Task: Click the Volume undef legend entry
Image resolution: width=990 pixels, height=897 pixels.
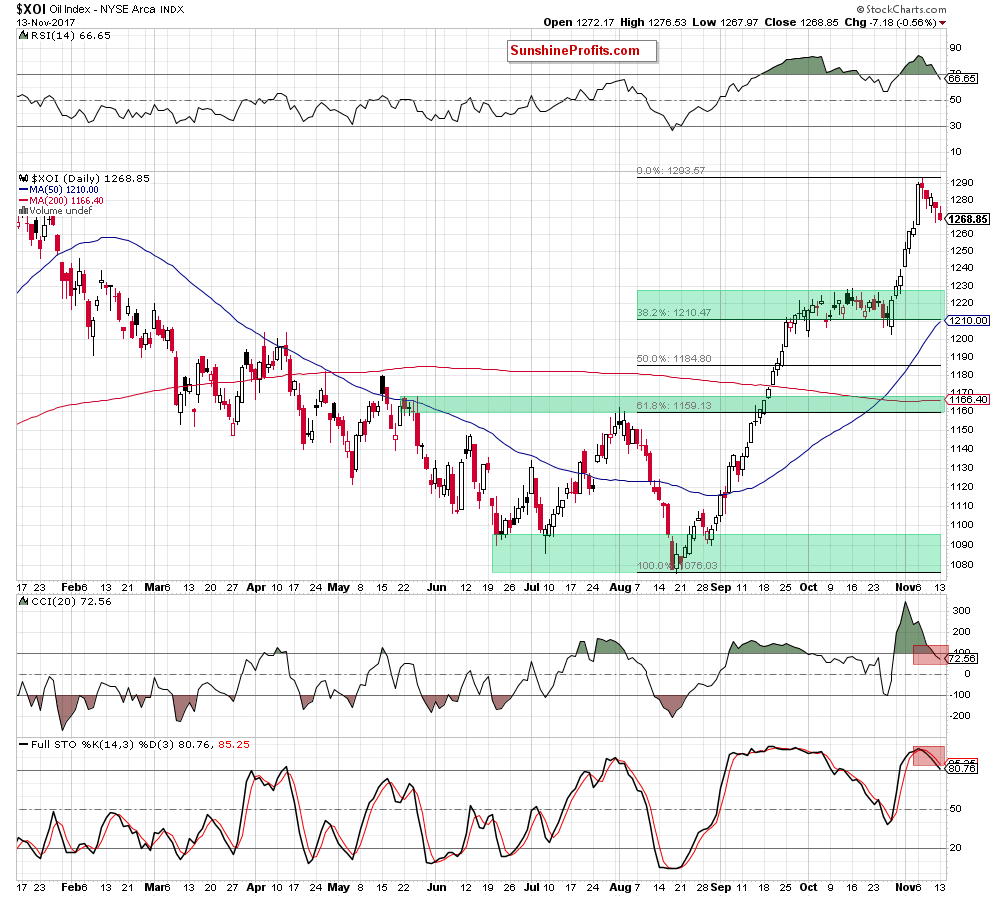Action: (x=56, y=210)
